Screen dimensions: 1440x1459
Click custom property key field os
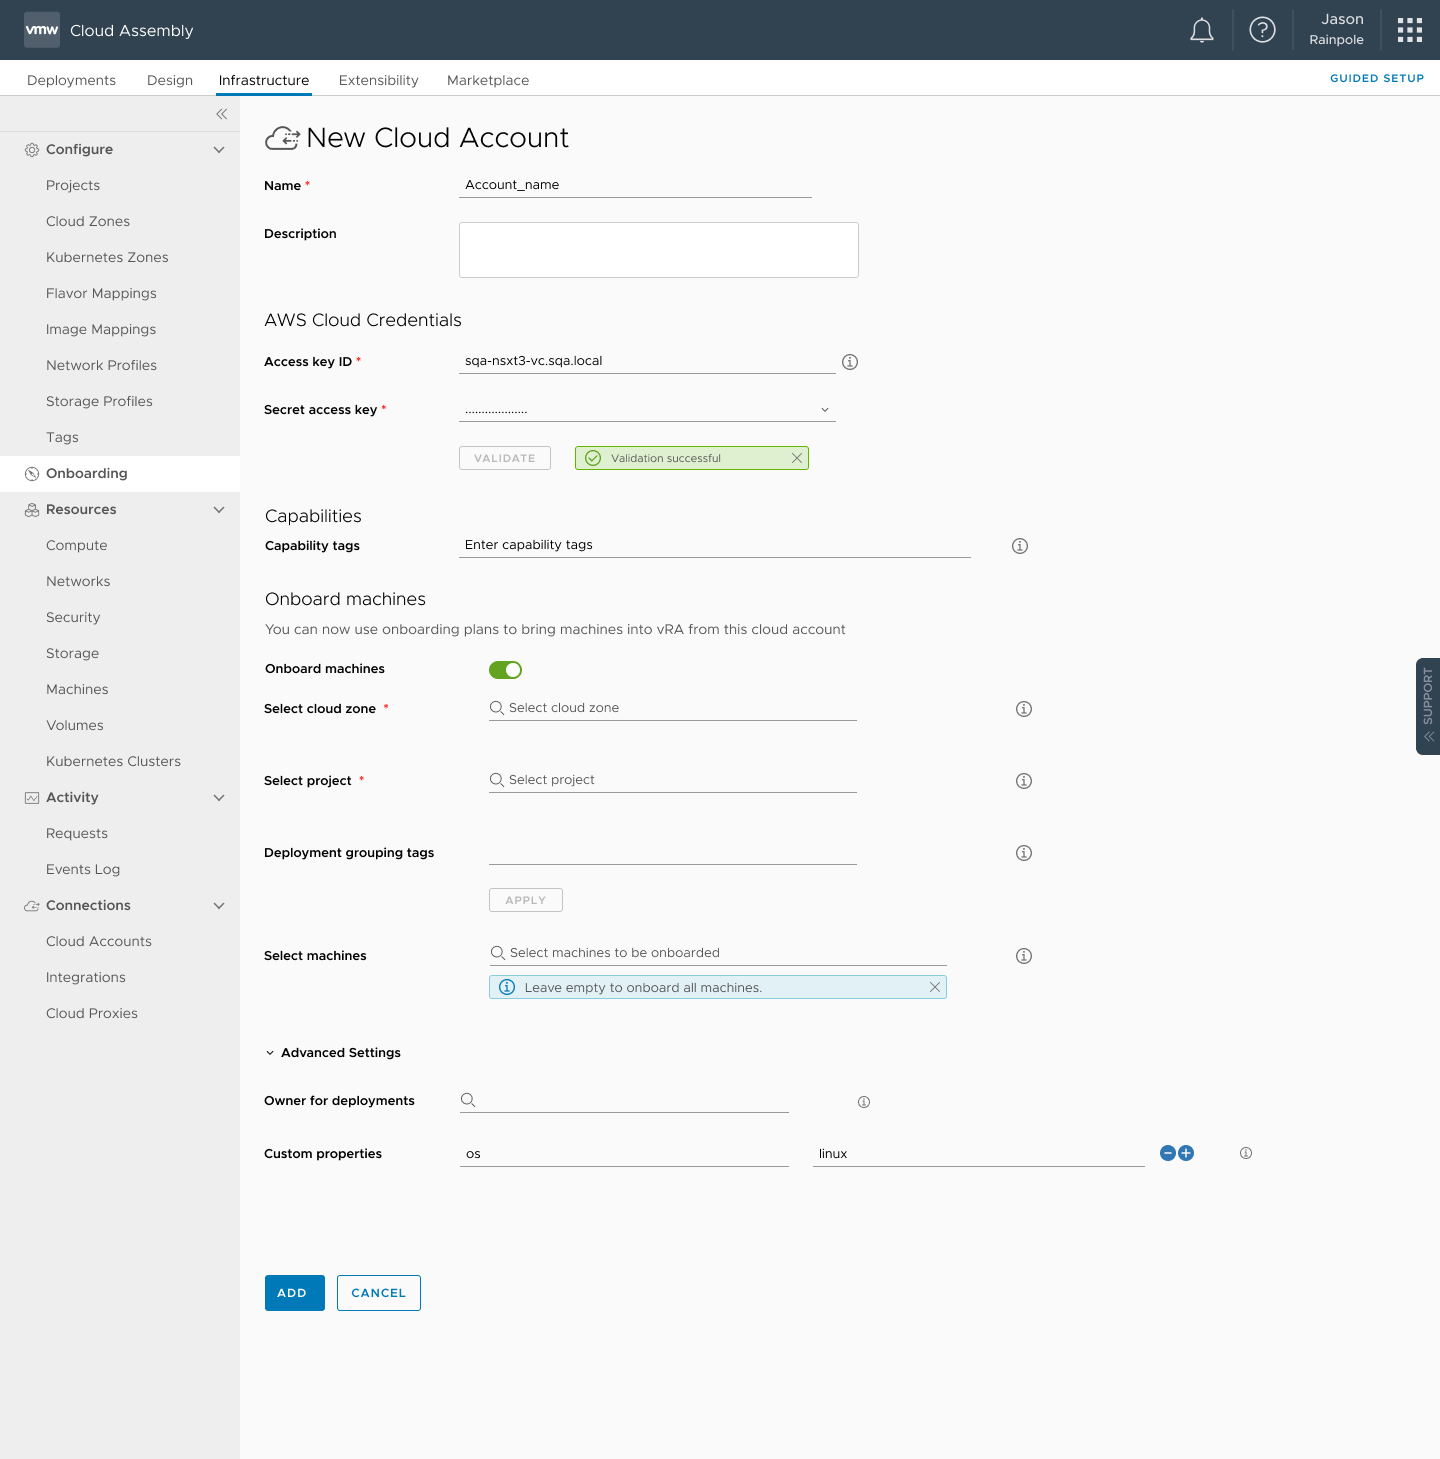point(624,1154)
